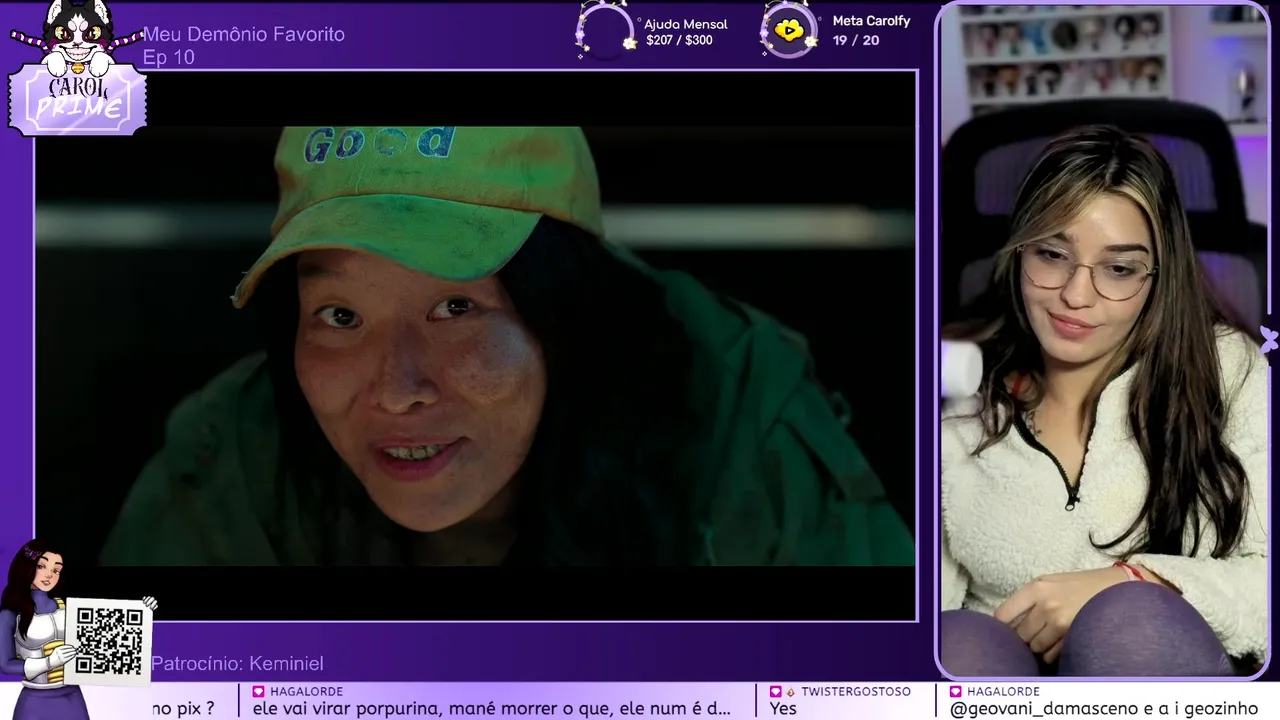This screenshot has height=720, width=1280.
Task: Click the 'Yes' chat message
Action: (783, 708)
